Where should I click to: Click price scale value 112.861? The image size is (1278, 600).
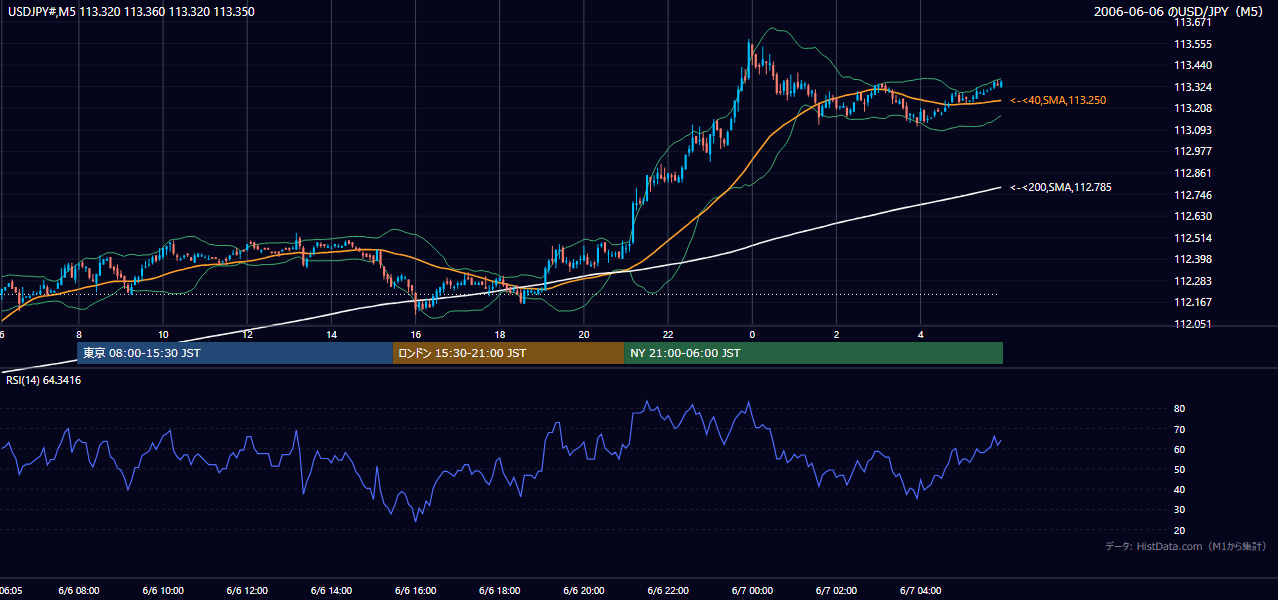coord(1192,173)
